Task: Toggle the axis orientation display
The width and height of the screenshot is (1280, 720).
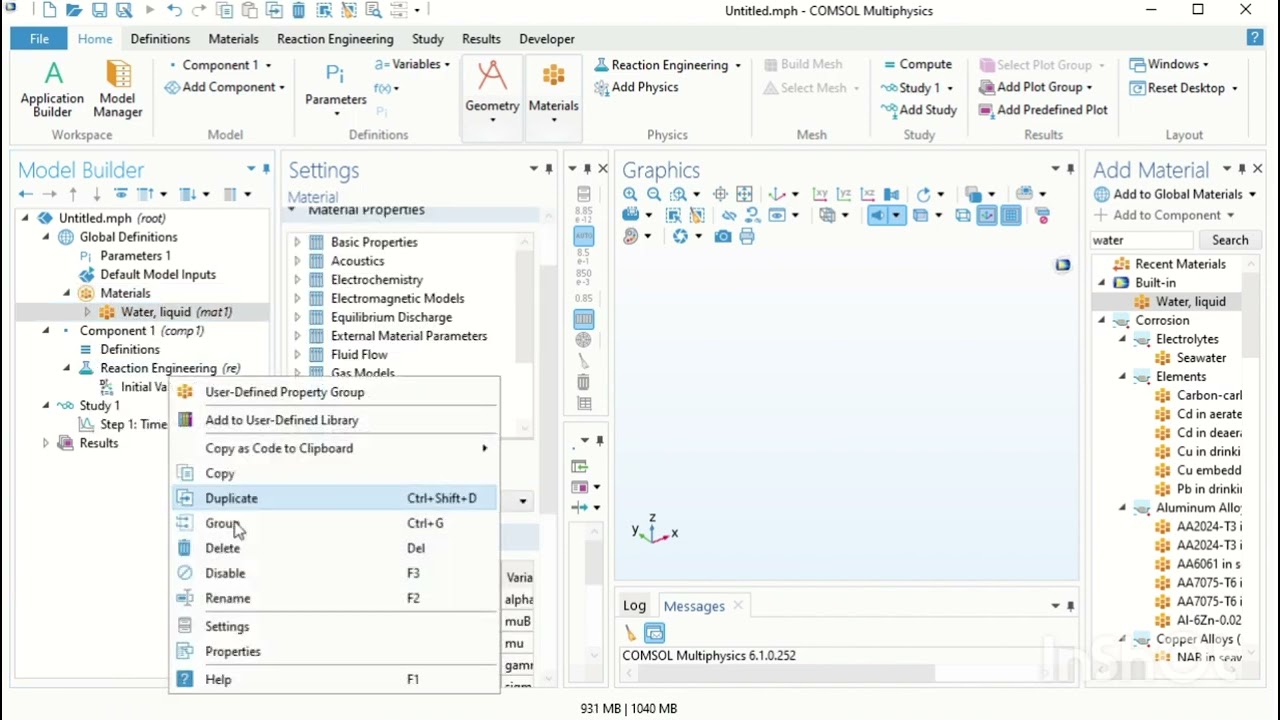Action: coord(987,215)
